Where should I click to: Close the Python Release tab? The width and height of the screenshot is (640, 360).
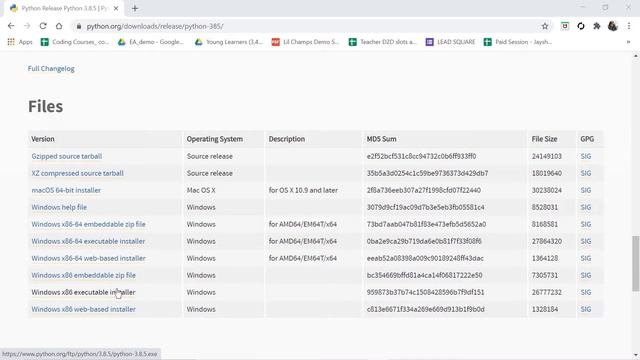click(x=116, y=8)
